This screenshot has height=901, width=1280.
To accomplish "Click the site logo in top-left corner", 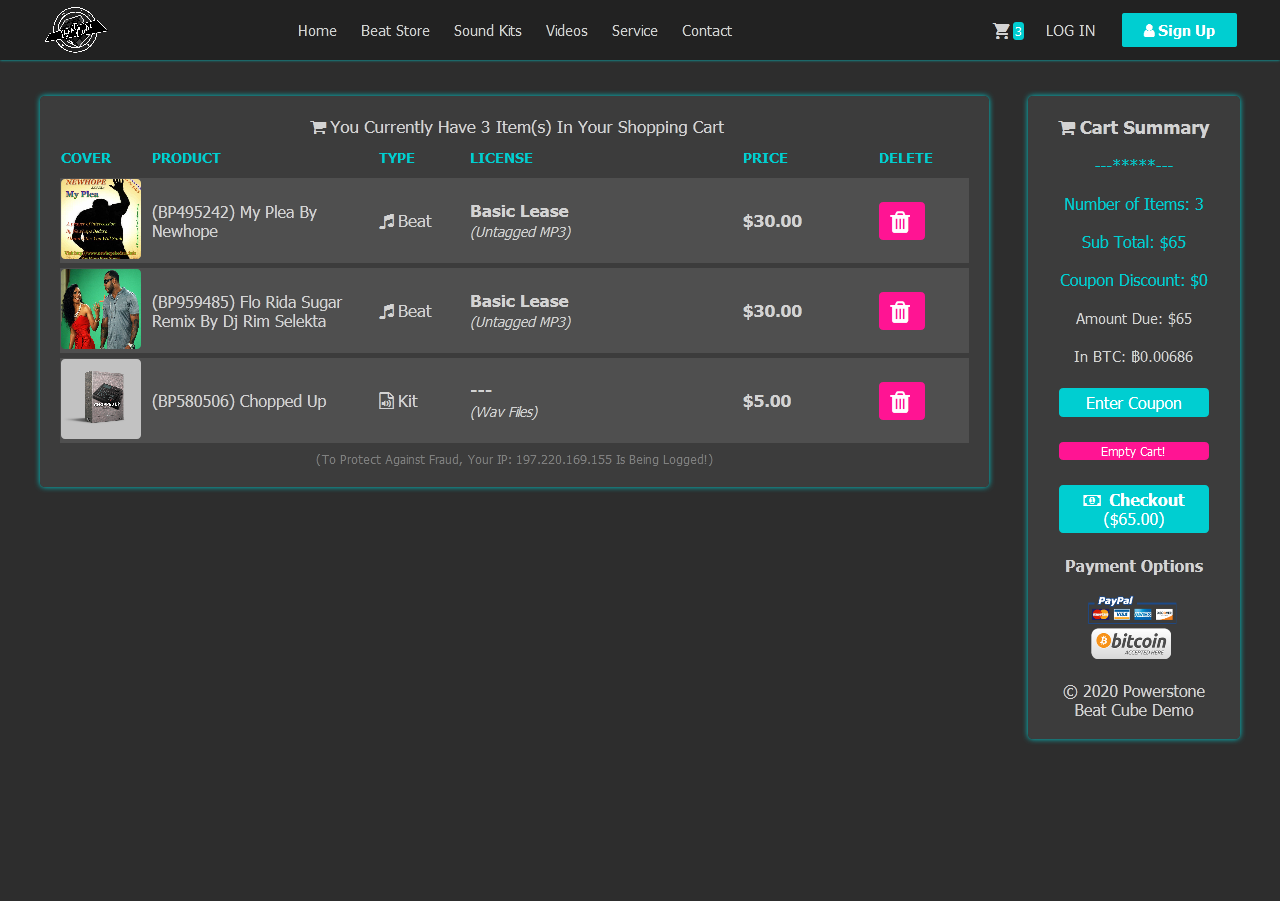I will pyautogui.click(x=75, y=30).
